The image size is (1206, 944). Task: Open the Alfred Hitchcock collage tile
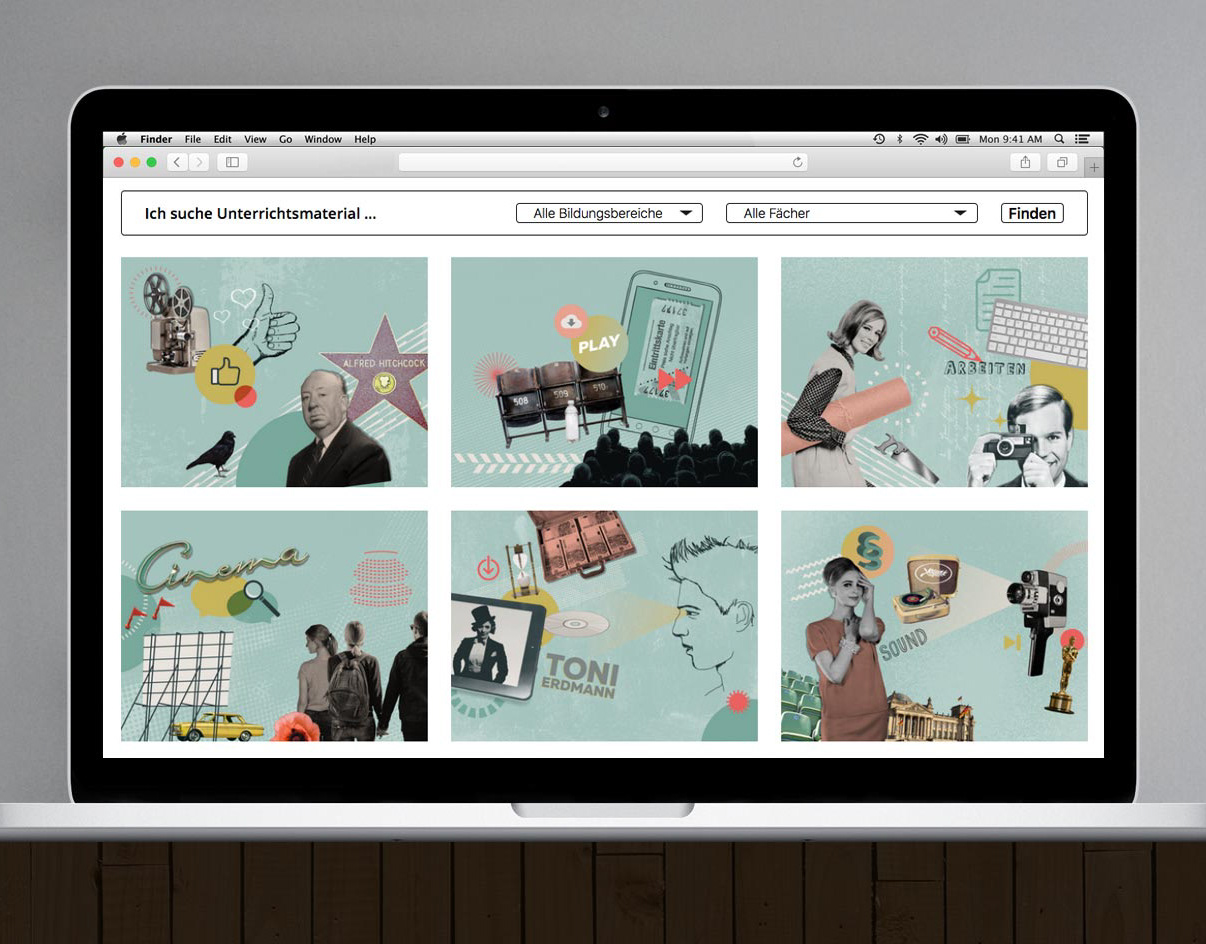[x=274, y=372]
